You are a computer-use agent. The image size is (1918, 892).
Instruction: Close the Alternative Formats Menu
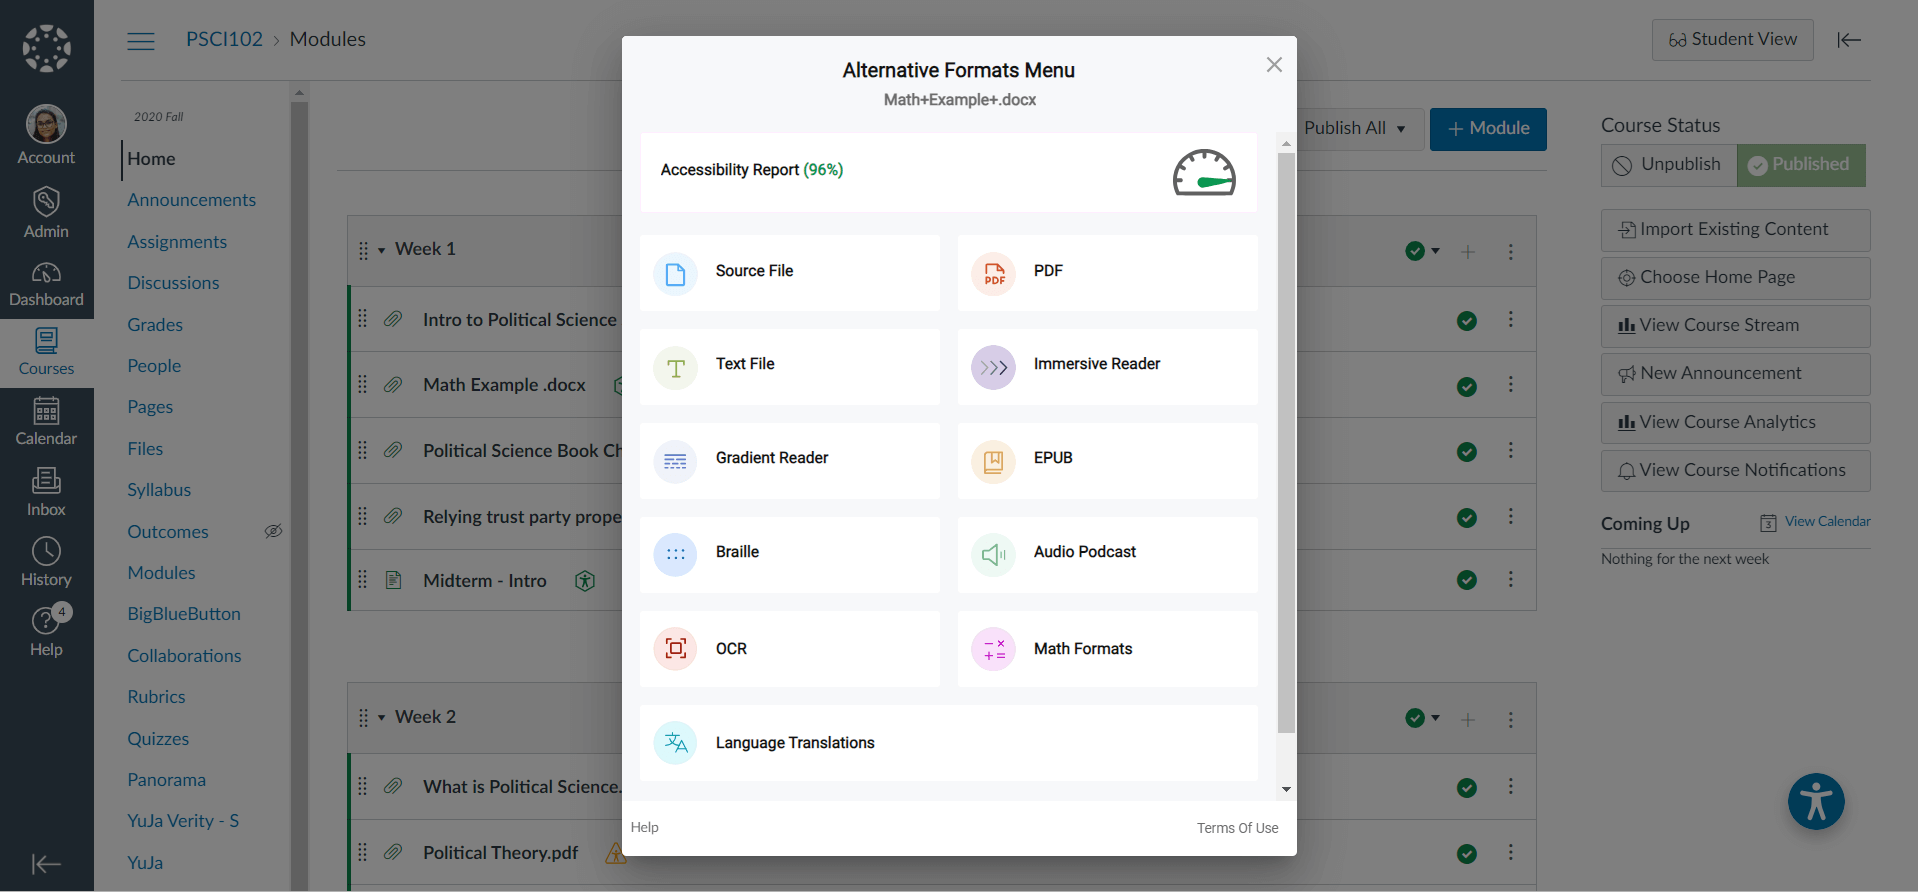(1274, 65)
